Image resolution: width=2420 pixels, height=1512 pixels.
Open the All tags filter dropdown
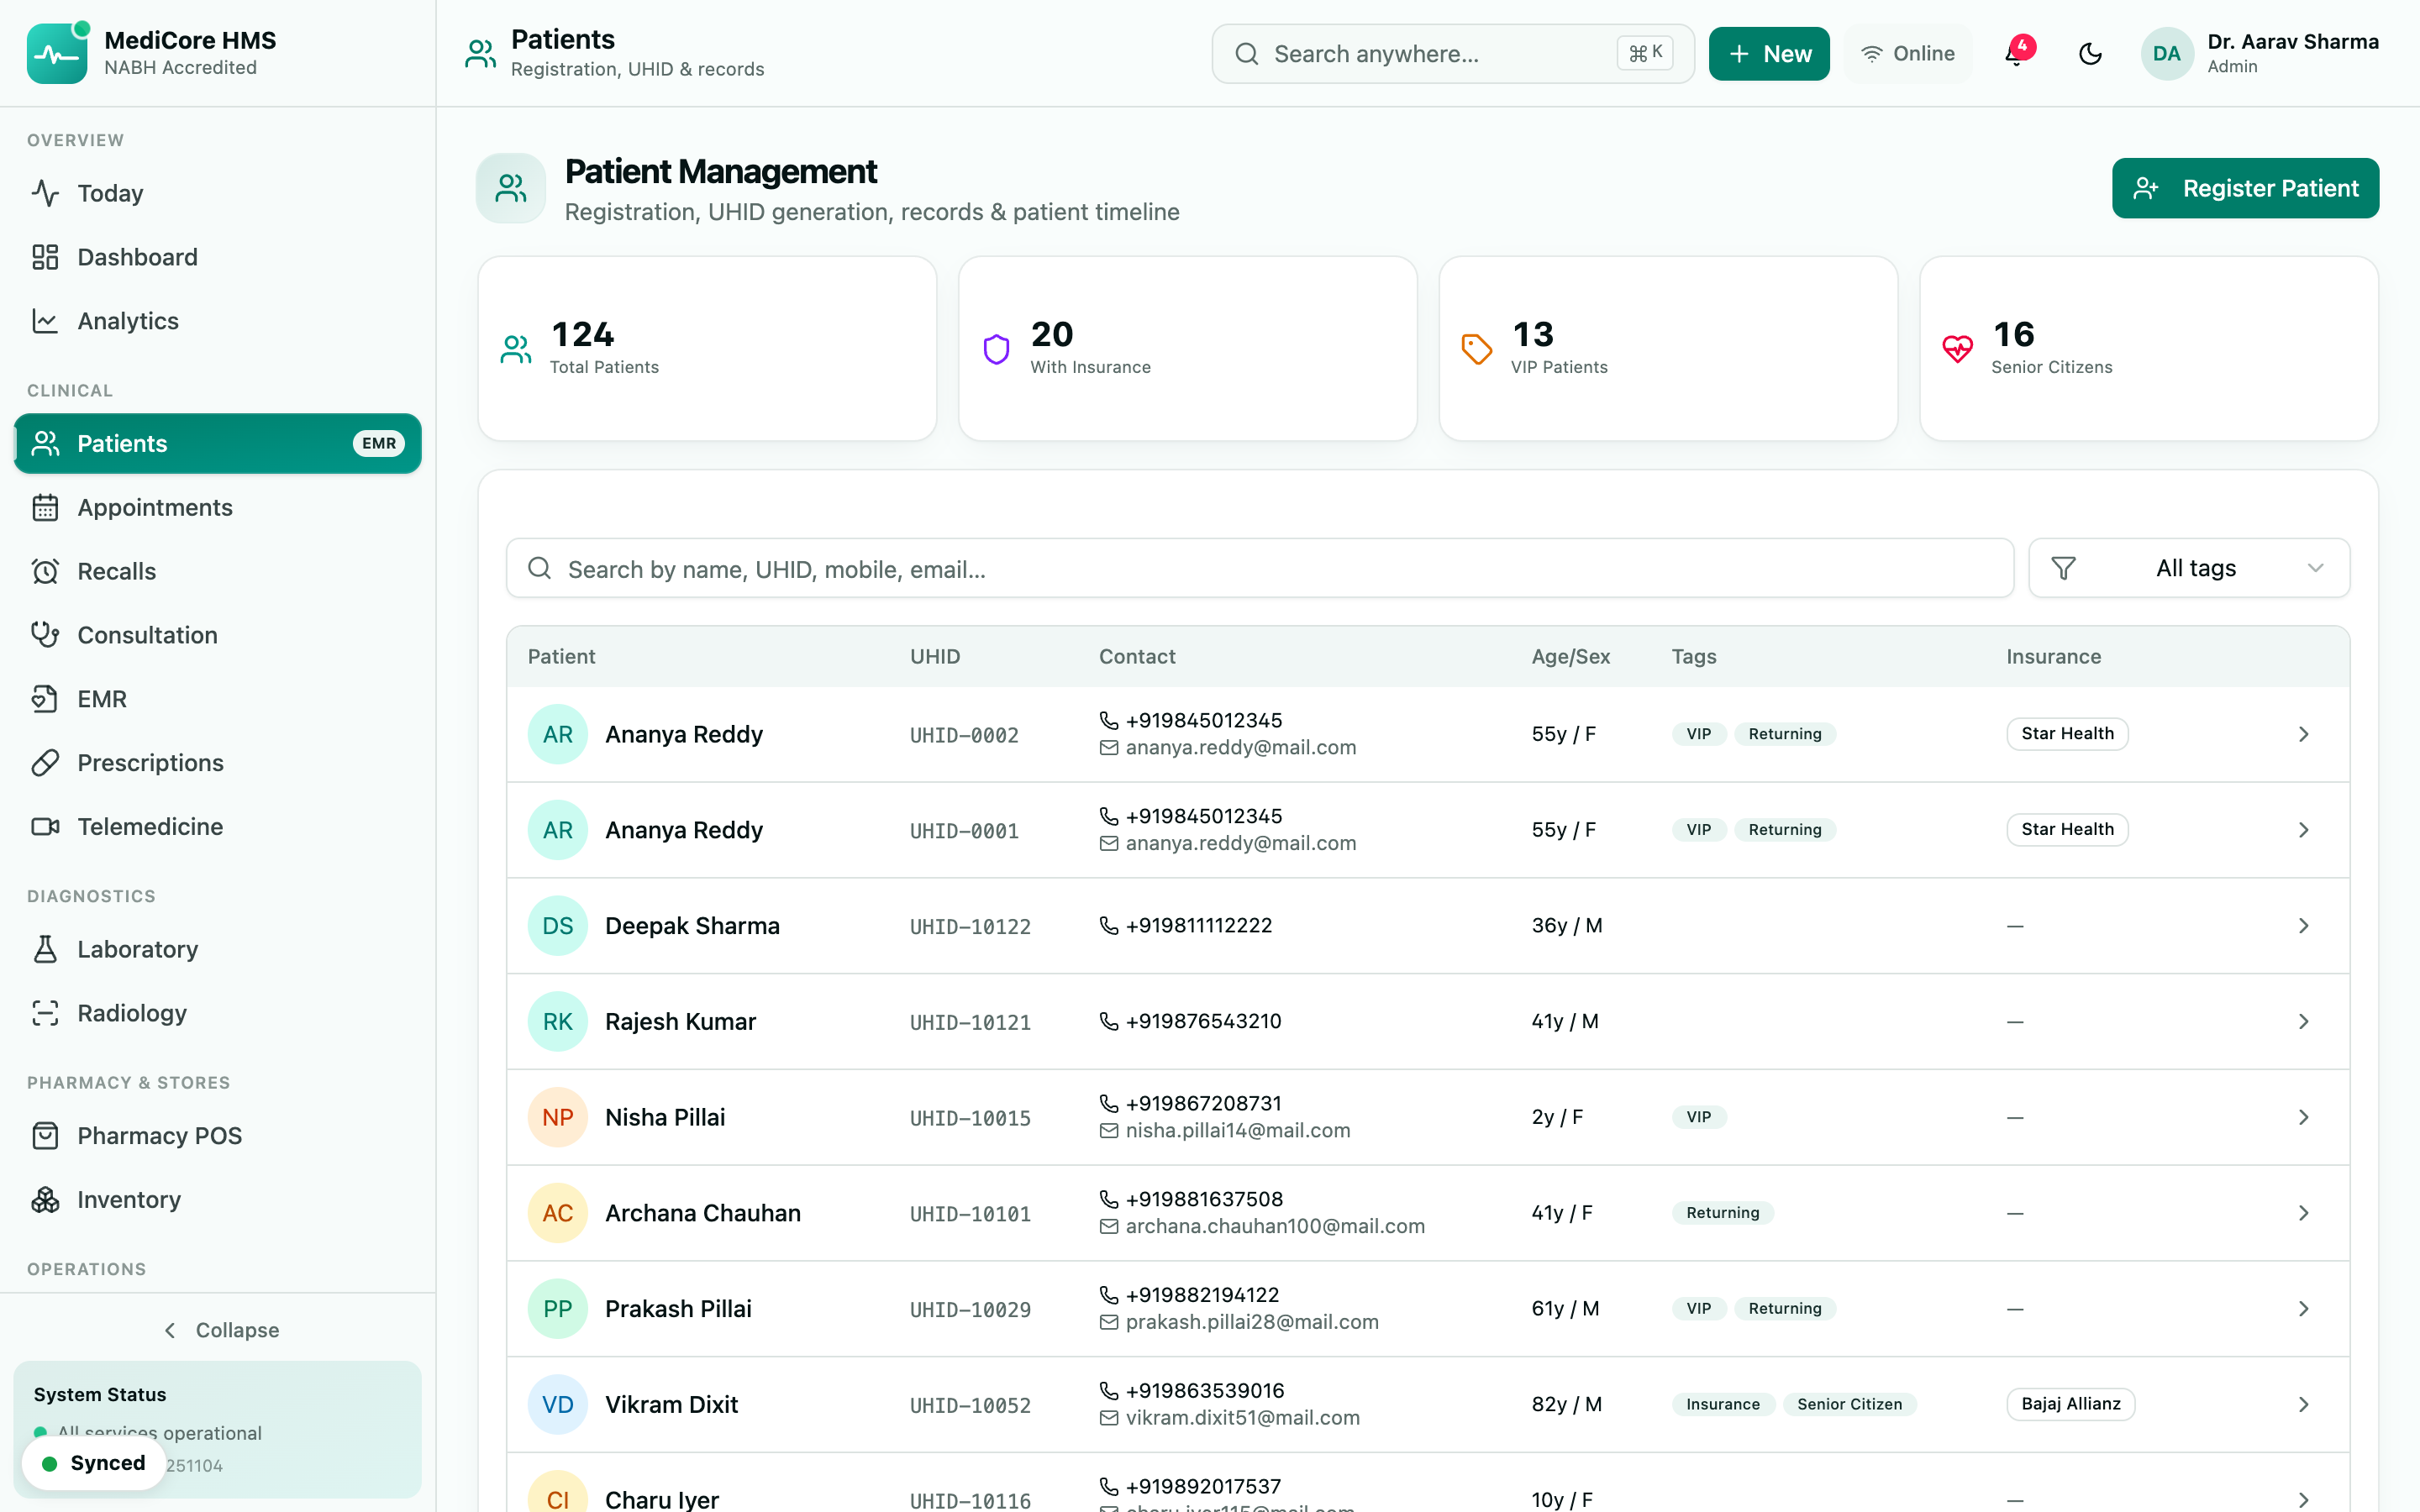tap(2189, 569)
